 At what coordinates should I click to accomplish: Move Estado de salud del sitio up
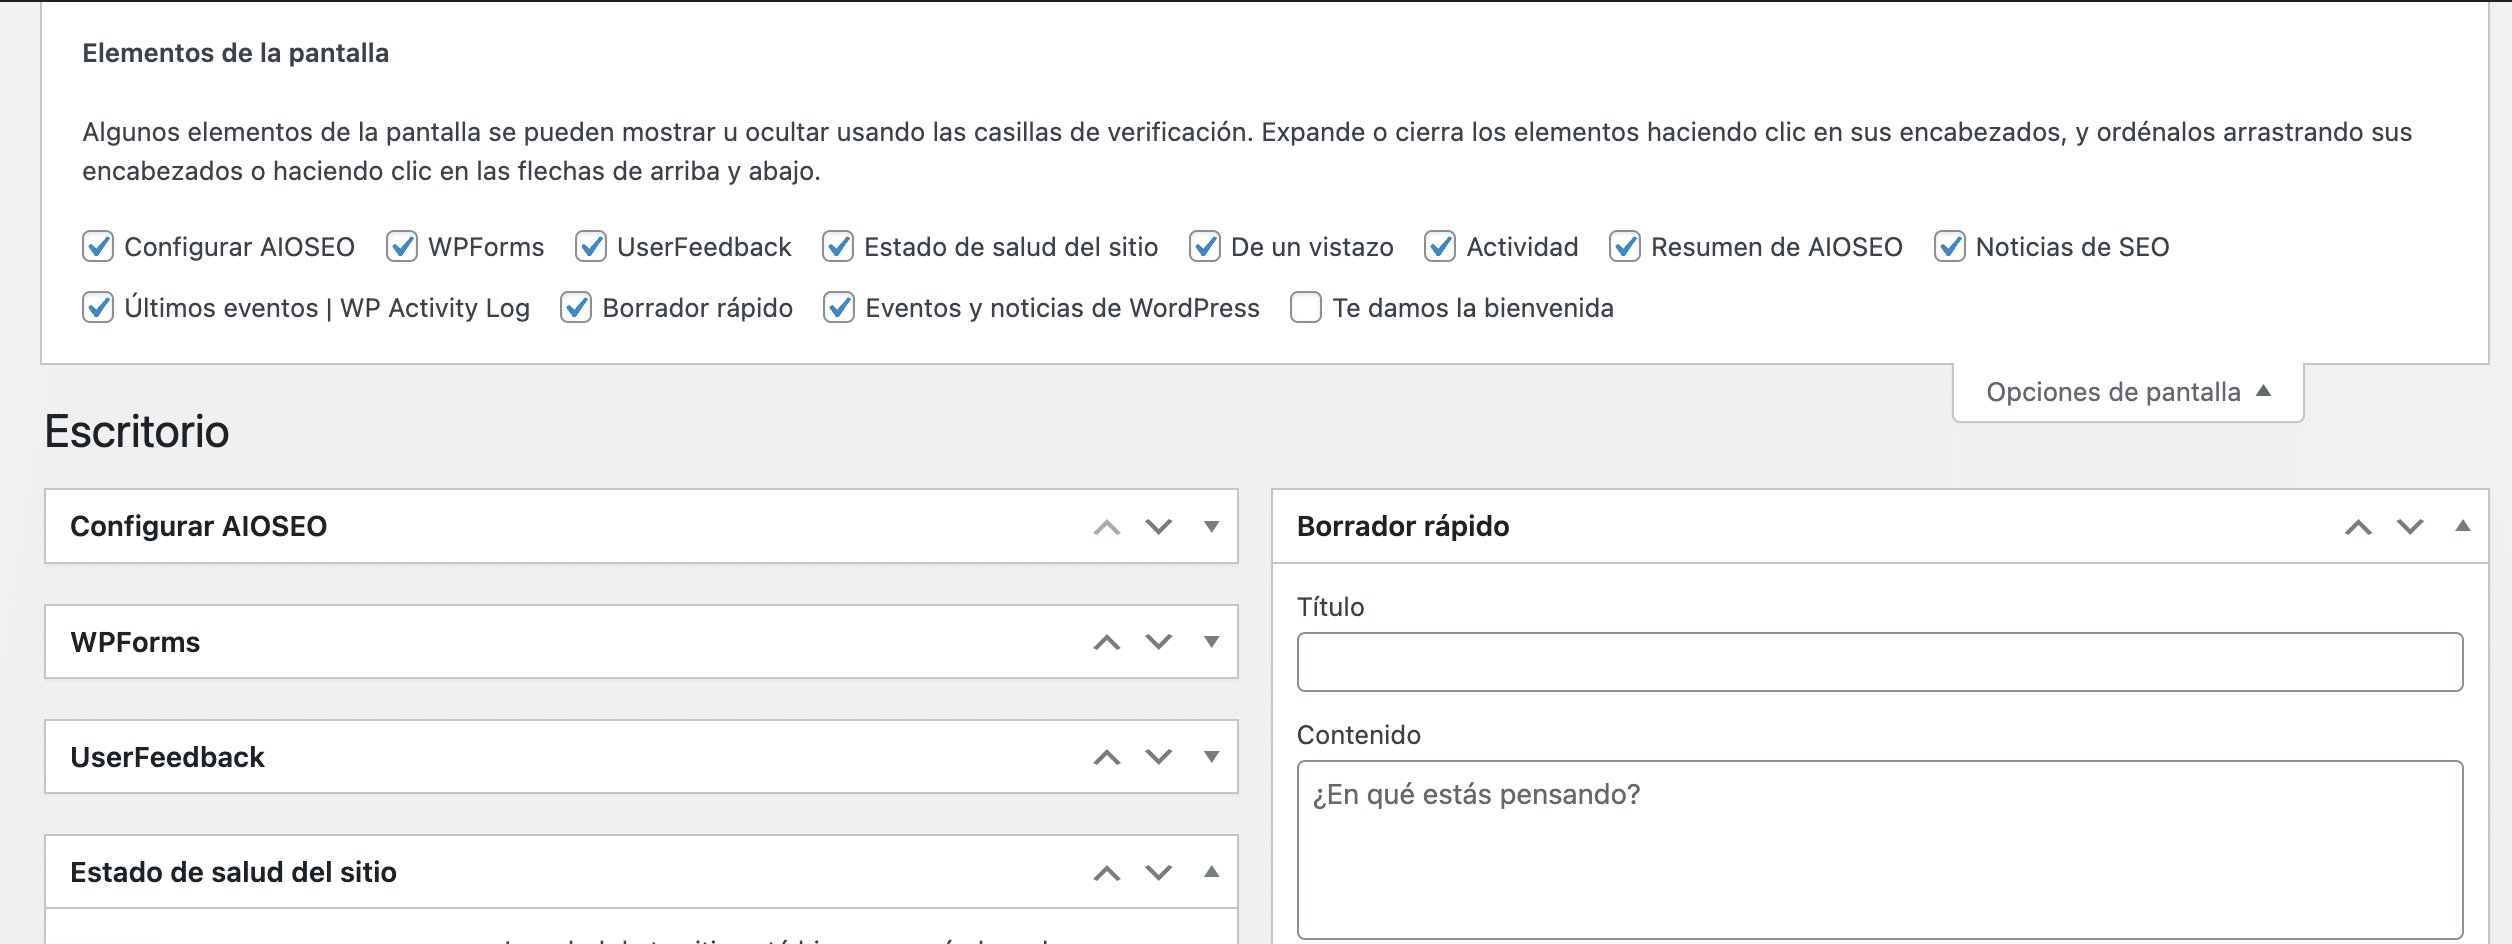click(x=1106, y=873)
